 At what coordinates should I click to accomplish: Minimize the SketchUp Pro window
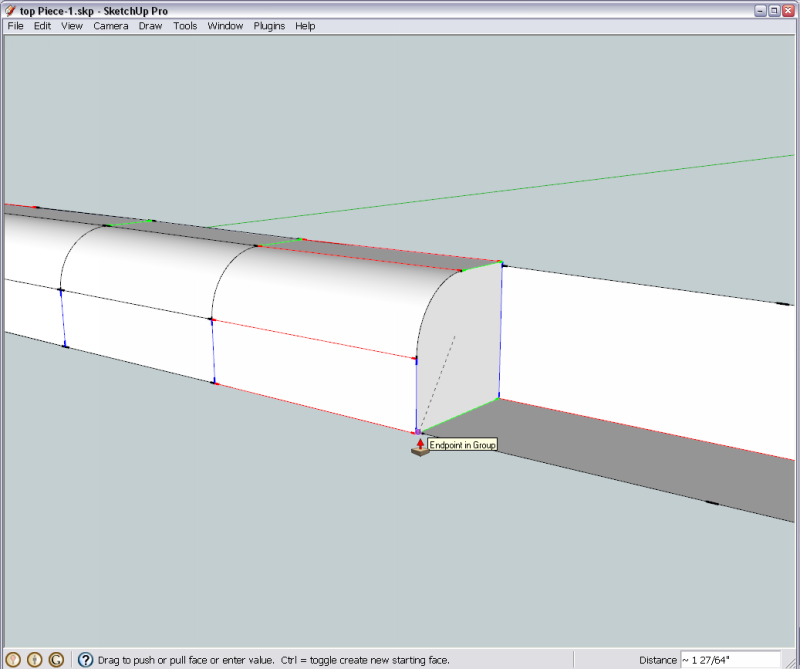759,10
